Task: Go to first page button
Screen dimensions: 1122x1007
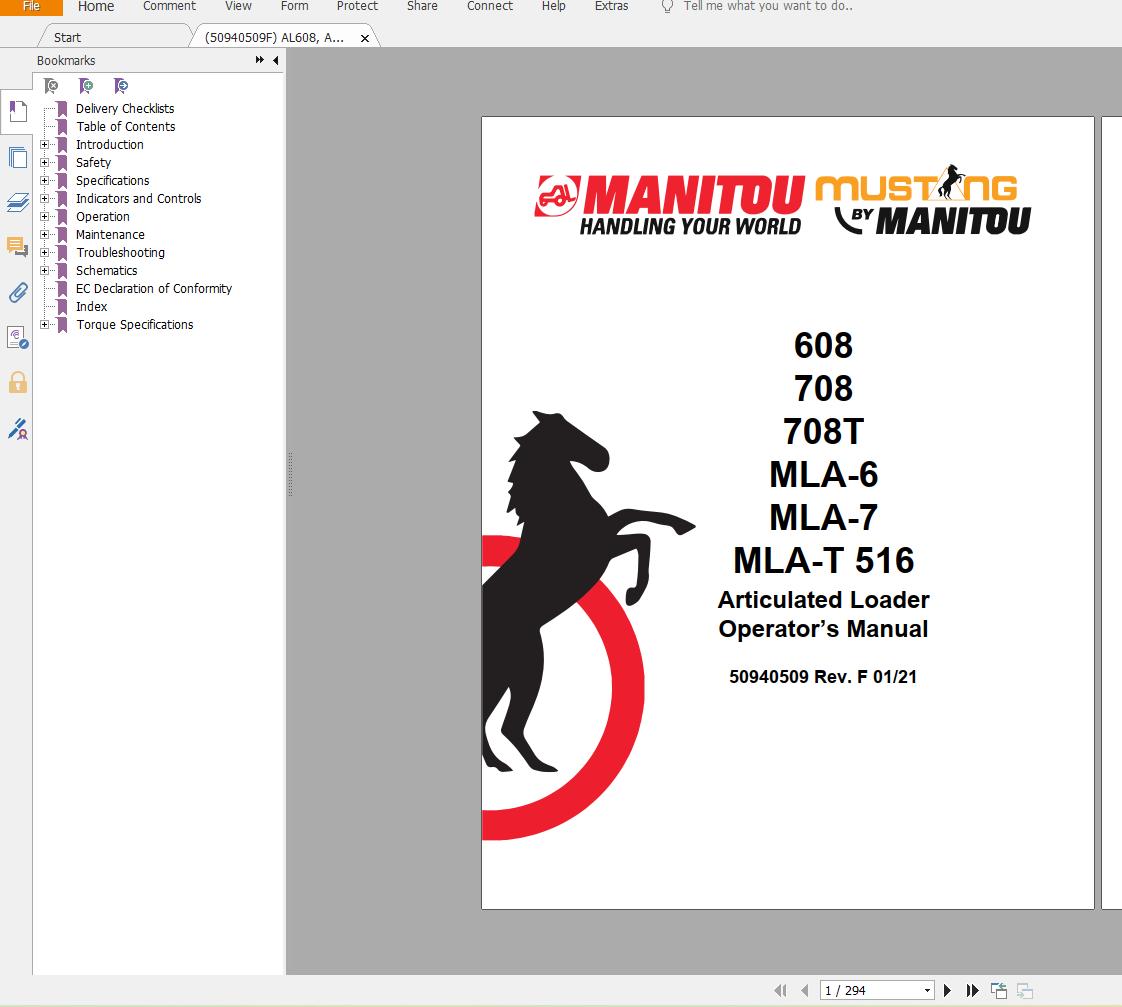Action: tap(780, 991)
